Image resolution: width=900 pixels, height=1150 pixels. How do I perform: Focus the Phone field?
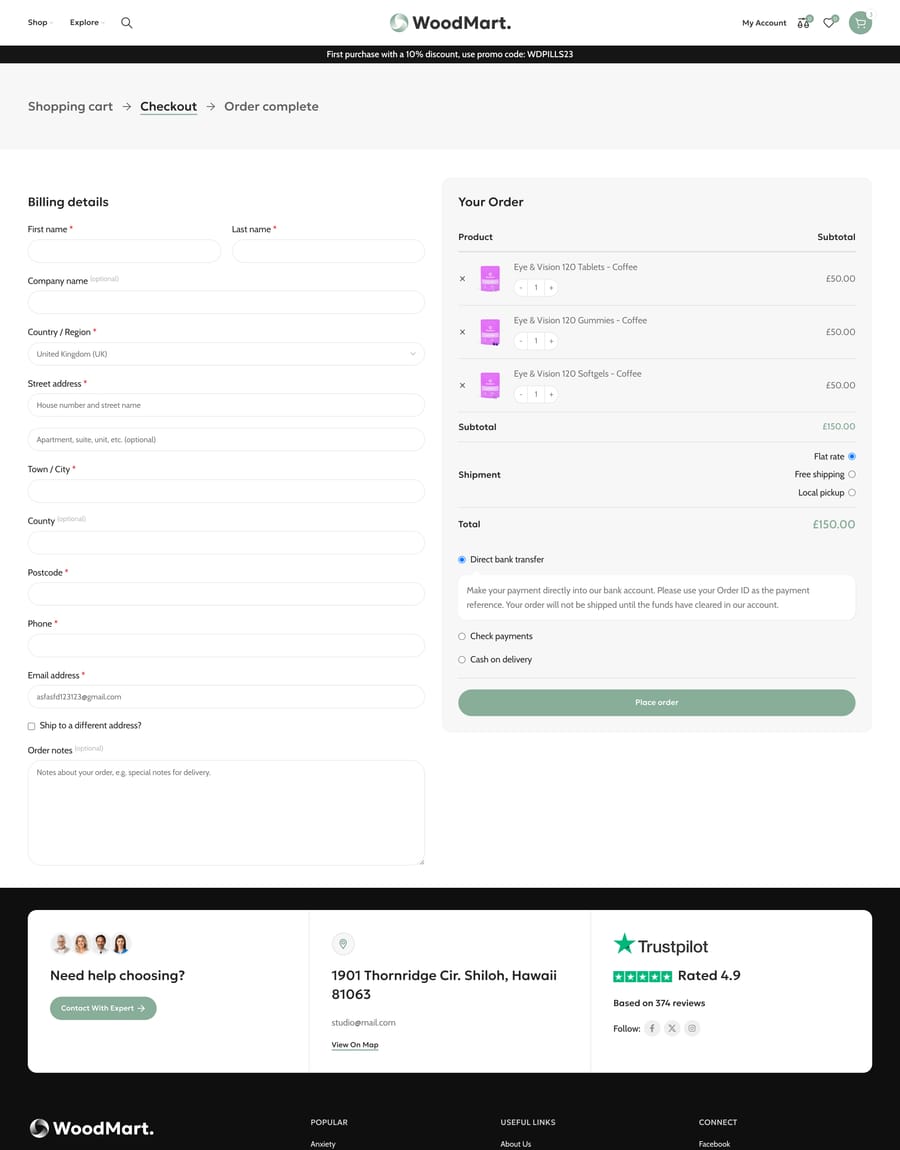click(226, 645)
